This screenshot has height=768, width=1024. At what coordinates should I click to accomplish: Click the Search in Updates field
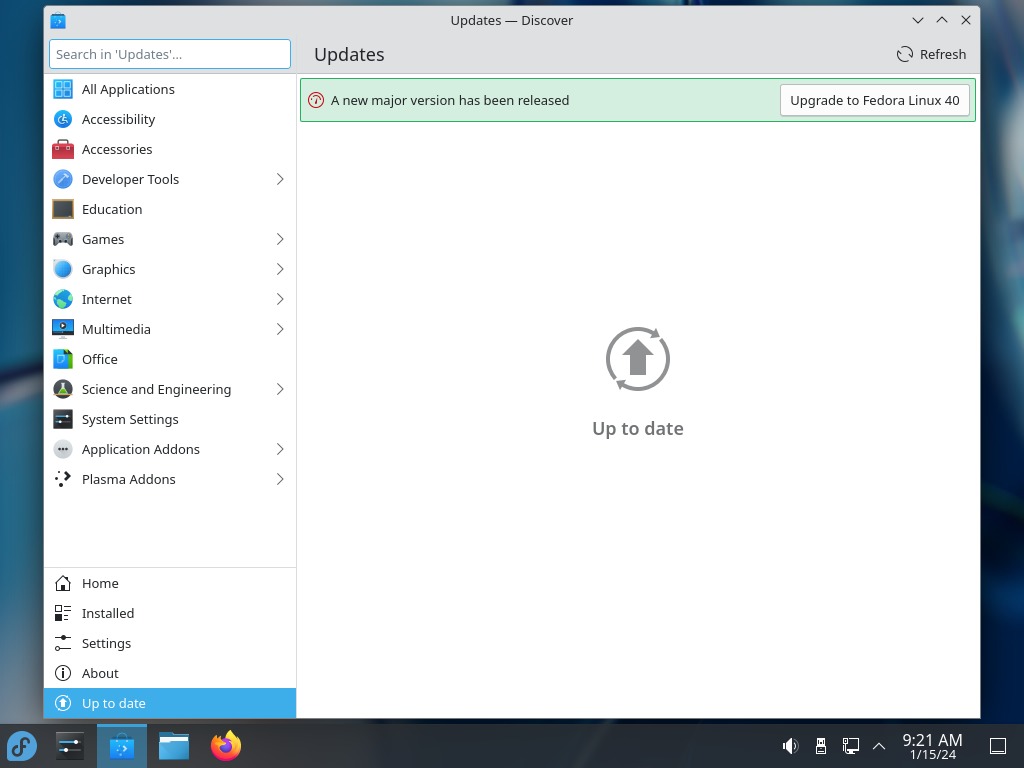(170, 54)
